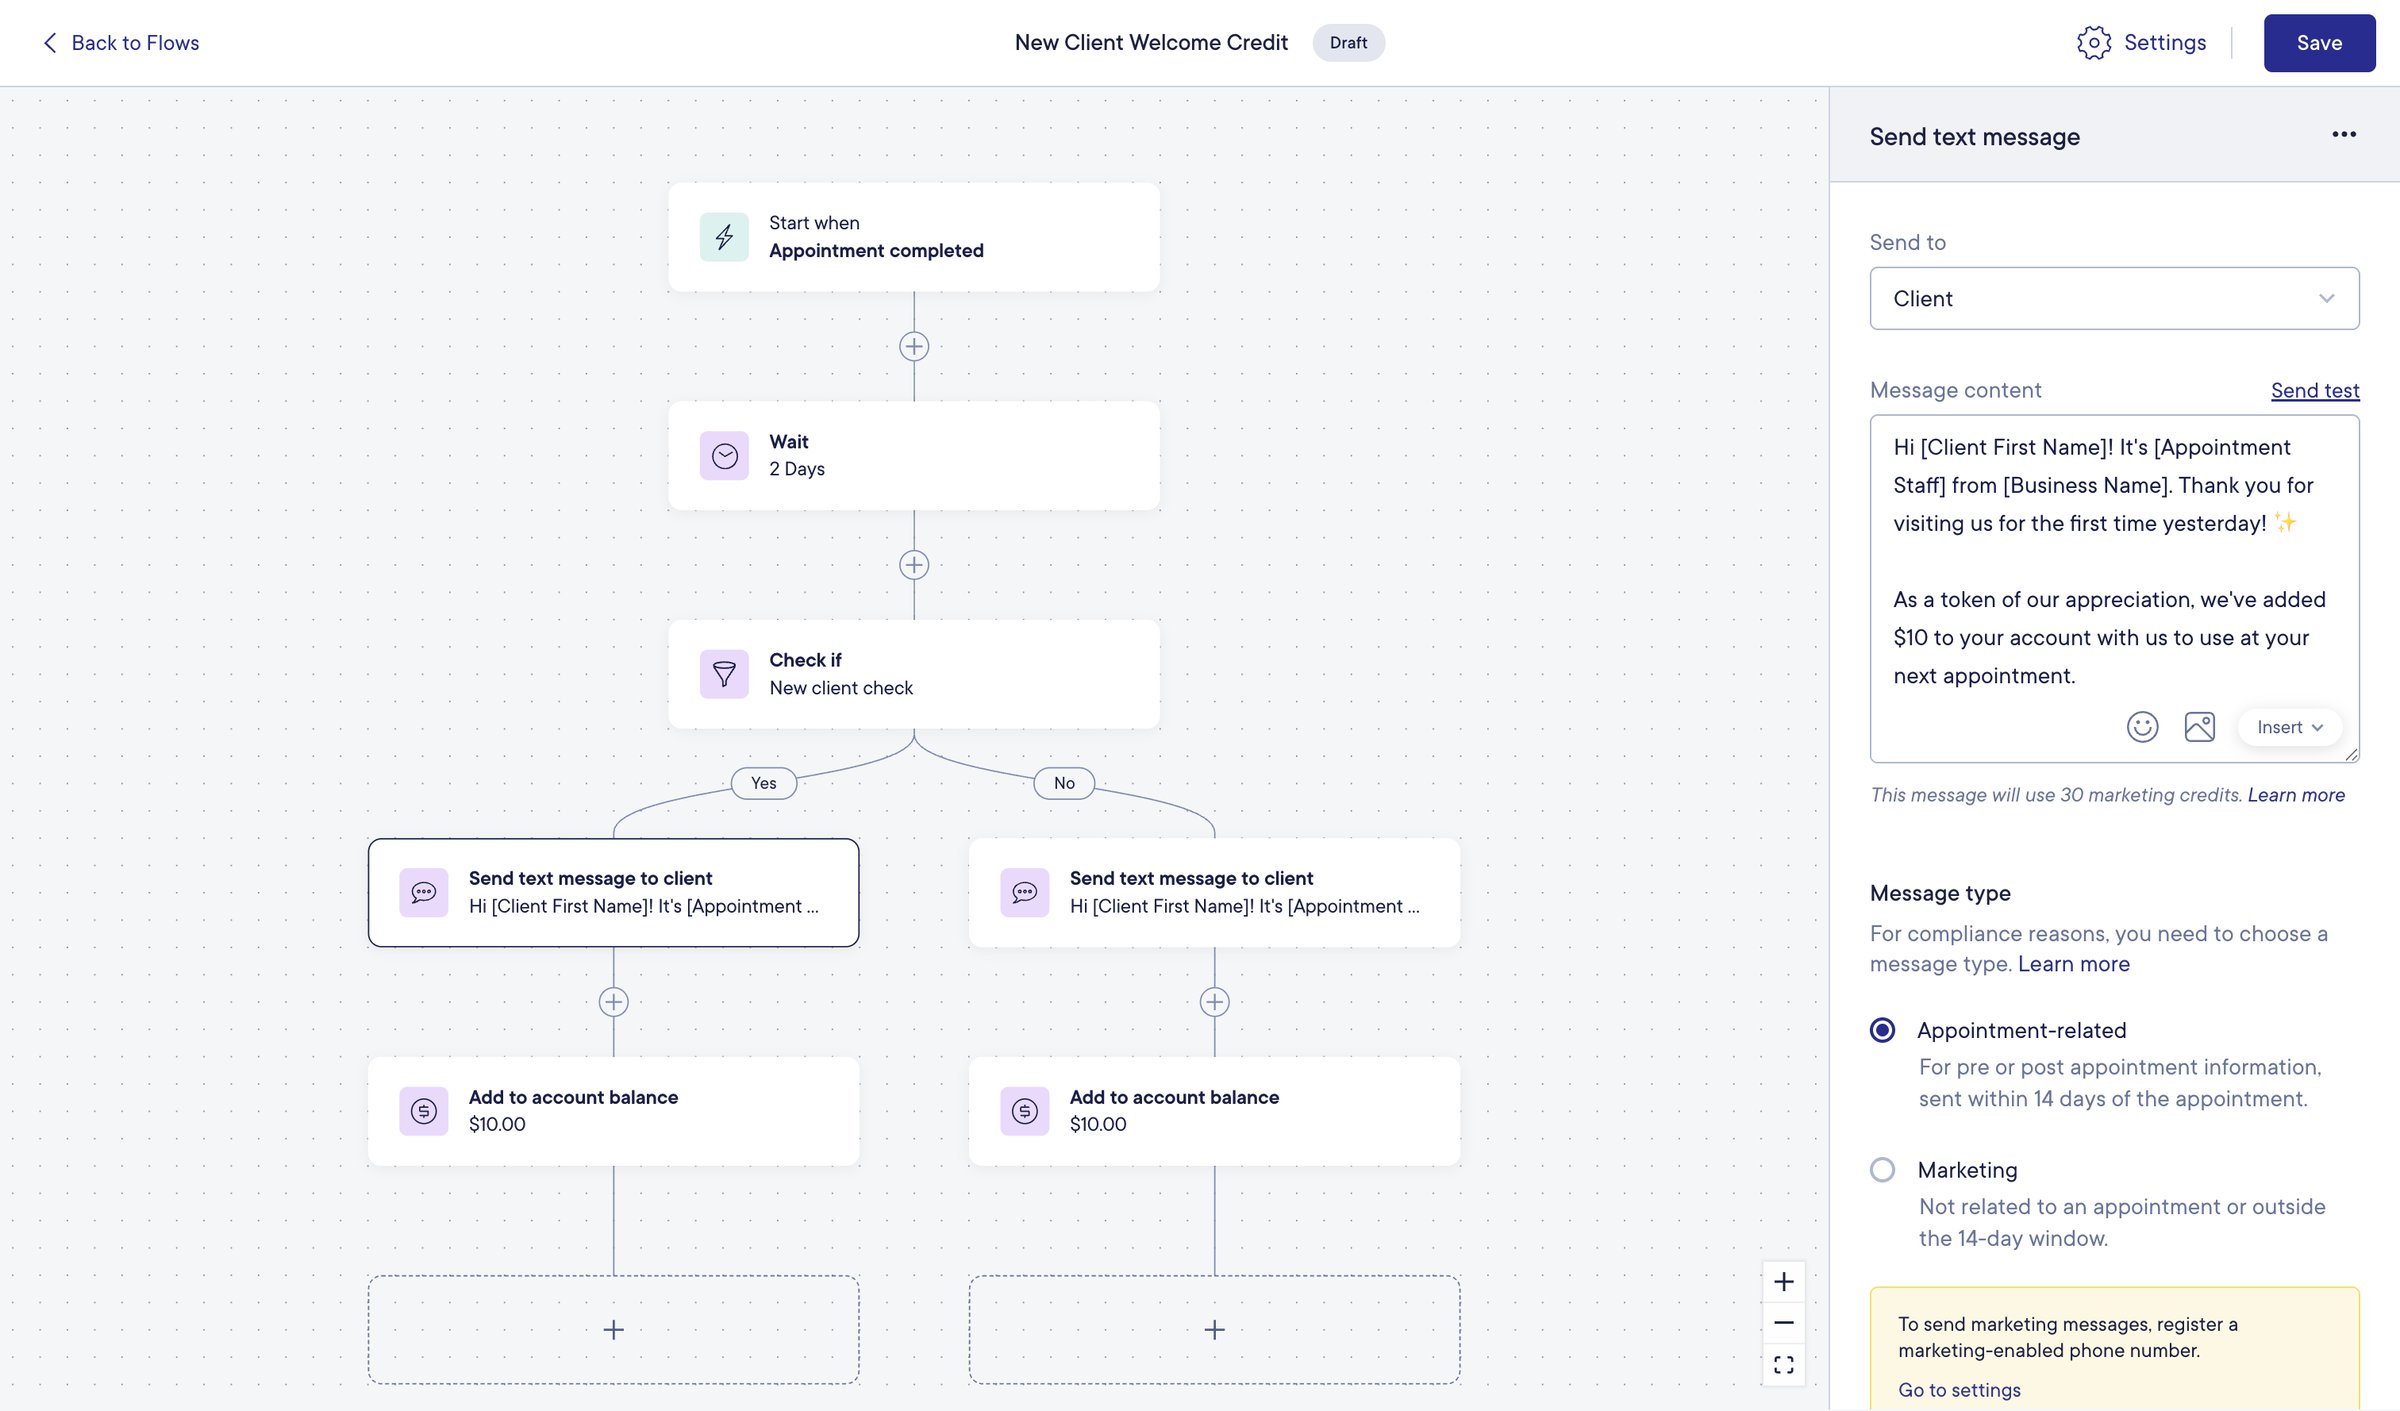Screen dimensions: 2400x1411
Task: Click dollar icon on No branch balance card
Action: tap(1025, 1111)
